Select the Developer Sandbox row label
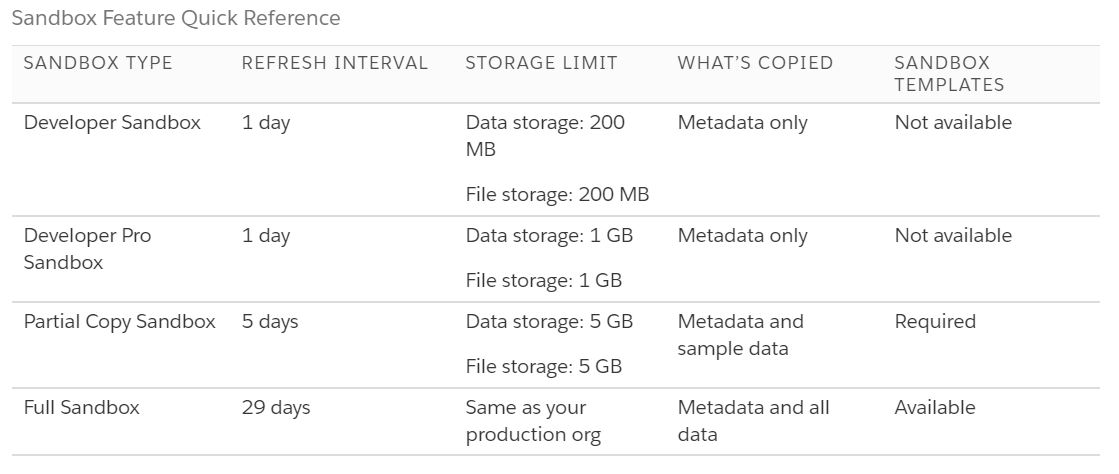 click(x=112, y=123)
